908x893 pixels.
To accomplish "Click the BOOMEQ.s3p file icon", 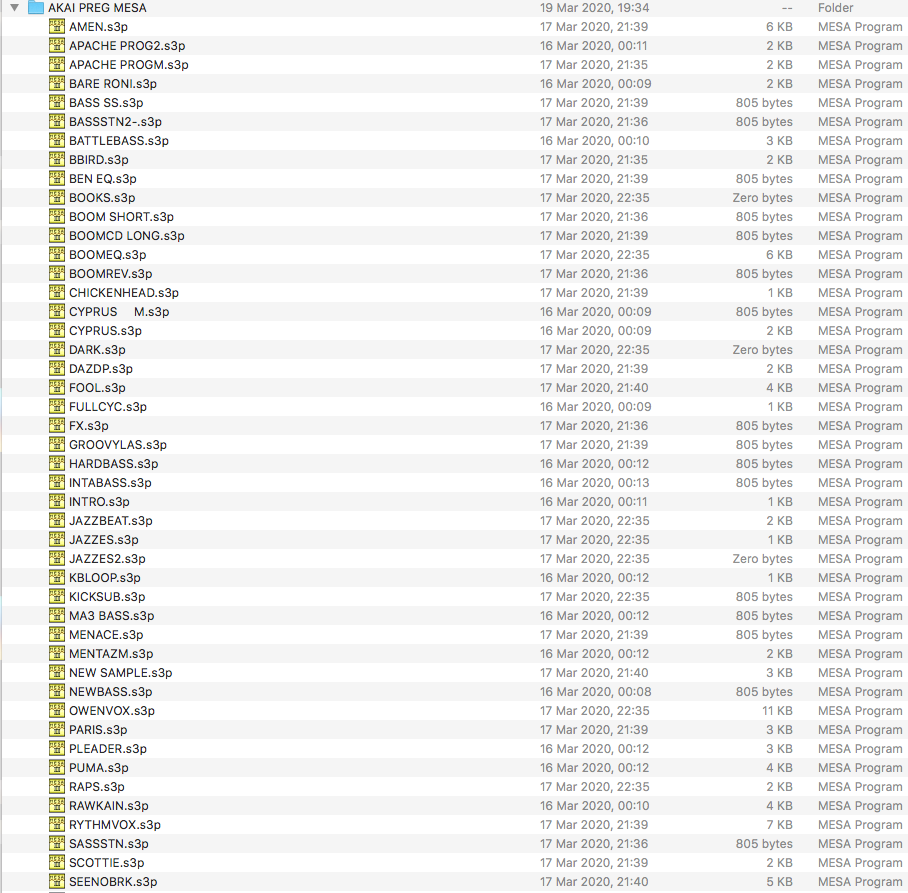I will pyautogui.click(x=57, y=255).
